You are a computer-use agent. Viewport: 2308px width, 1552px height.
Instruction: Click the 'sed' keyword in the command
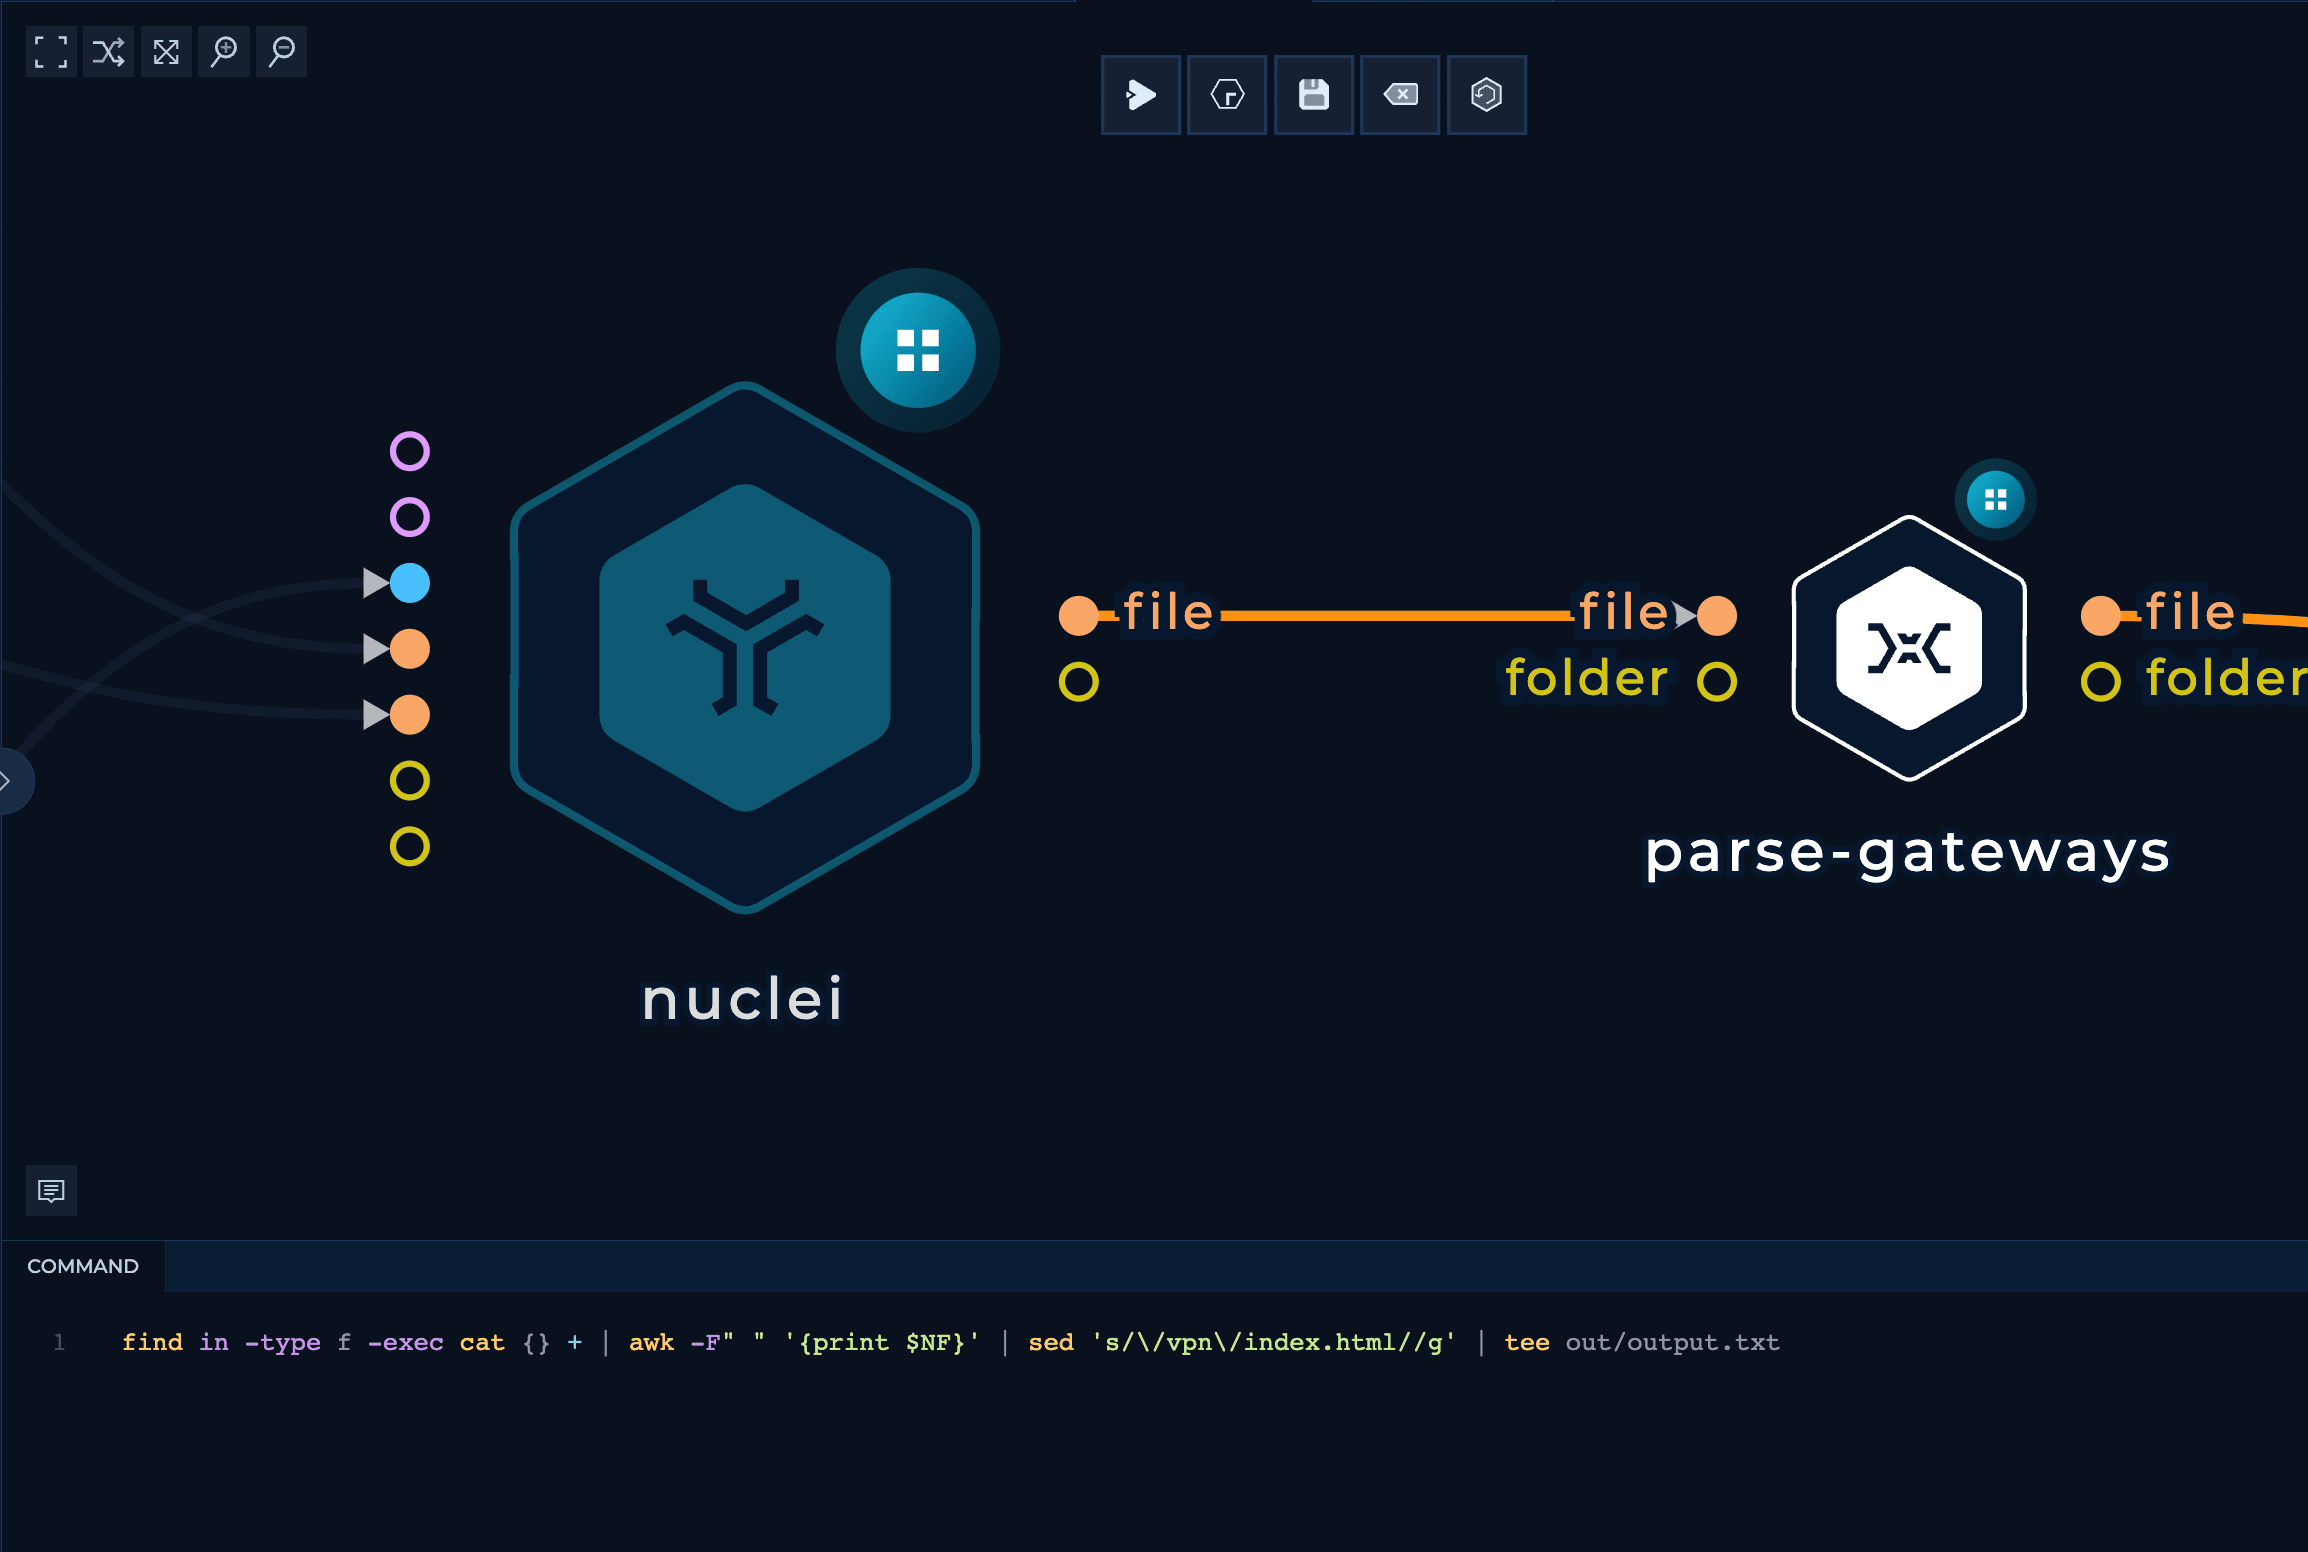pyautogui.click(x=1051, y=1342)
